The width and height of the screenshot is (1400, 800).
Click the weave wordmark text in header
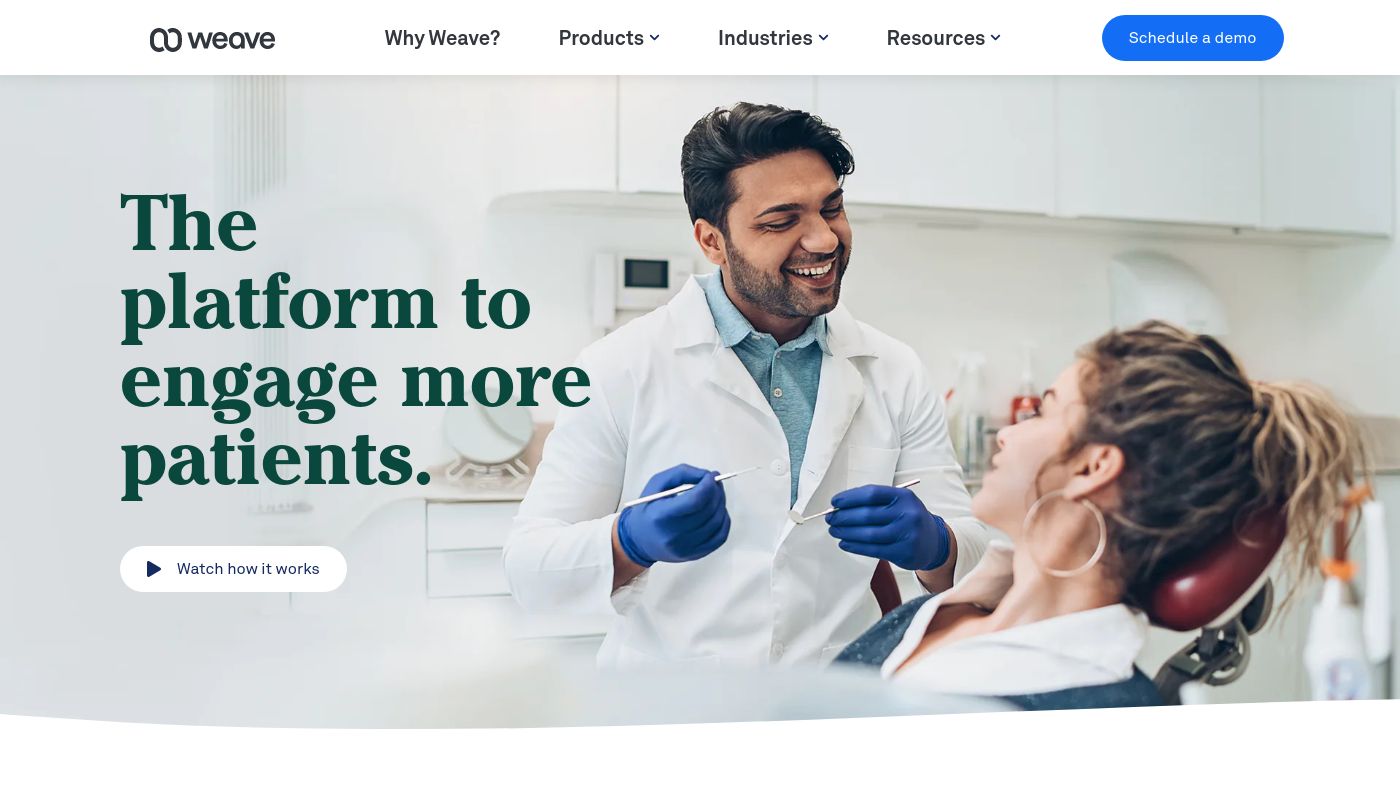pyautogui.click(x=231, y=40)
